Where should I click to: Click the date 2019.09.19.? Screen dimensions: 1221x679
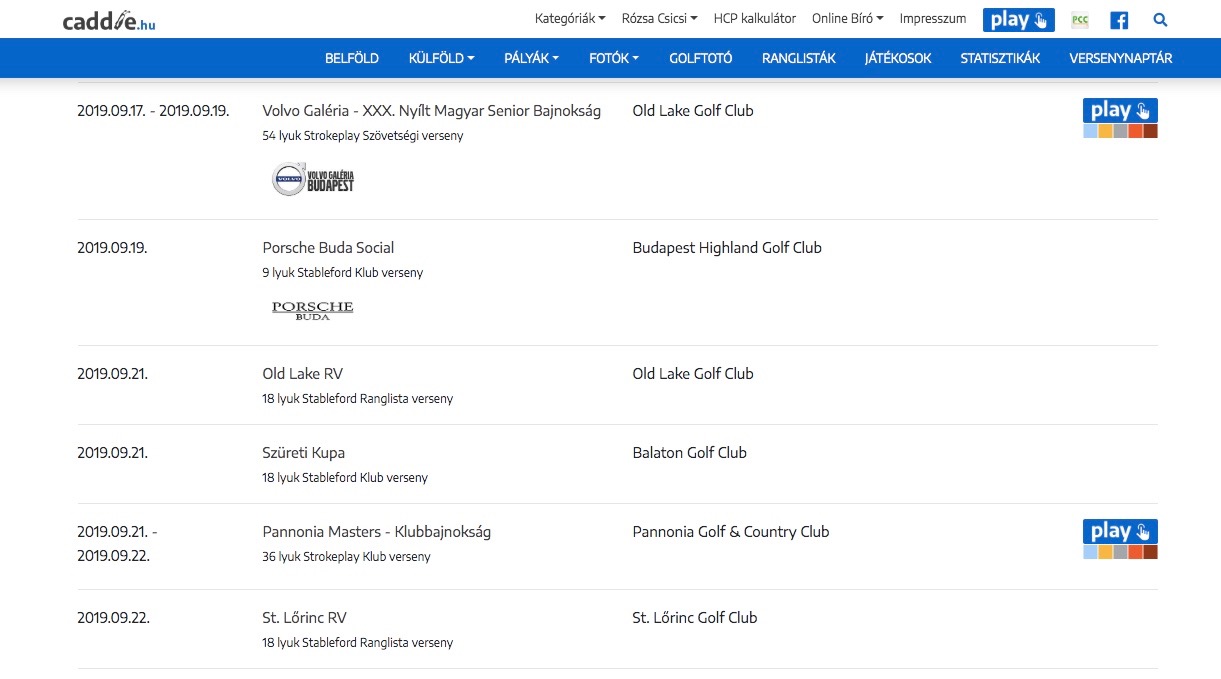click(x=112, y=248)
